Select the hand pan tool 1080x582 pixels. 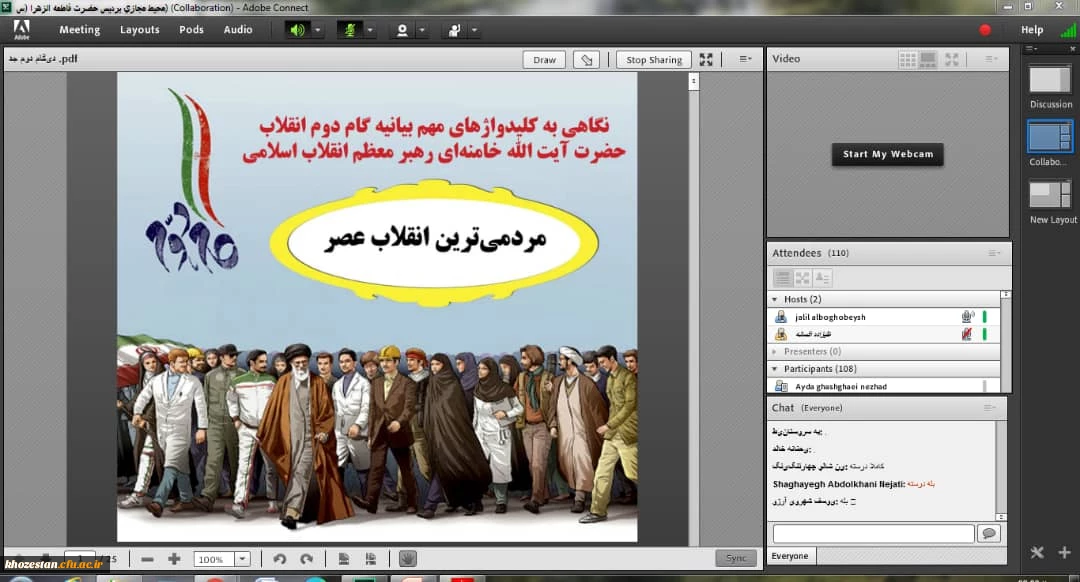407,559
